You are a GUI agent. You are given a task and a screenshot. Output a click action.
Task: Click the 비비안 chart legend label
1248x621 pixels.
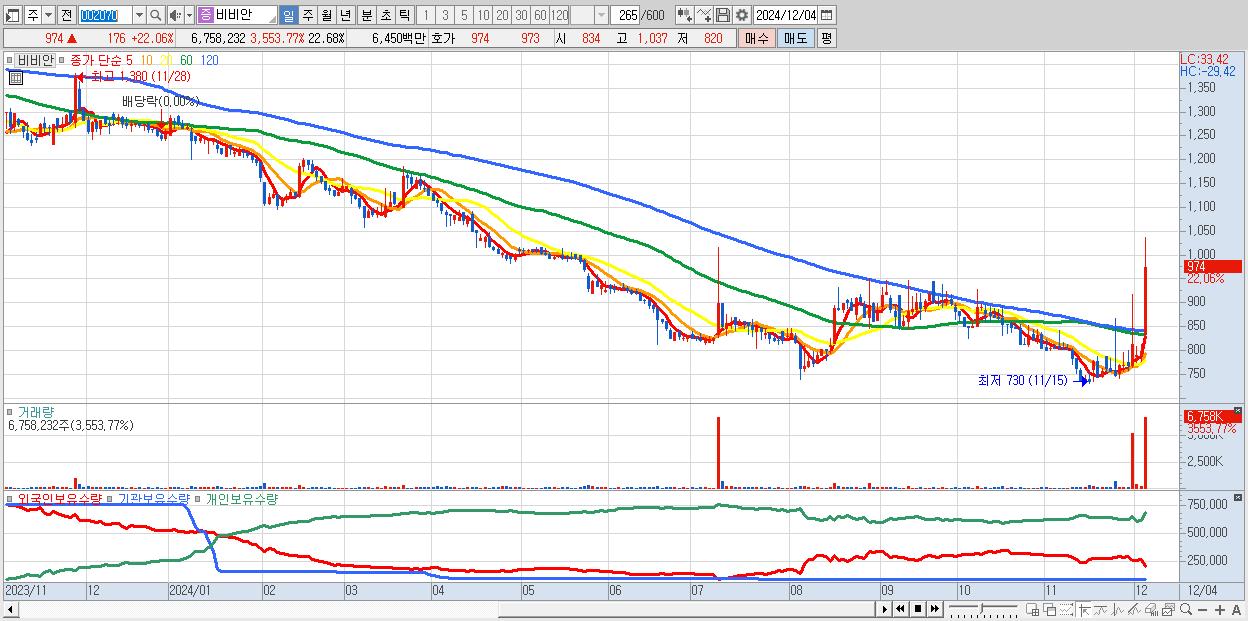click(34, 60)
